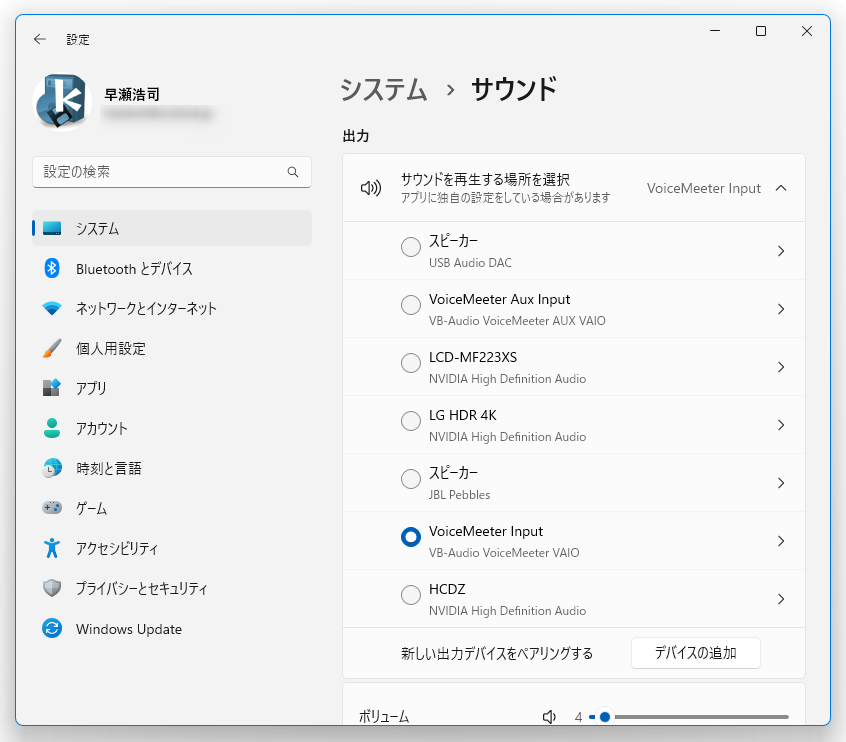
Task: Open システム settings category
Action: (x=172, y=228)
